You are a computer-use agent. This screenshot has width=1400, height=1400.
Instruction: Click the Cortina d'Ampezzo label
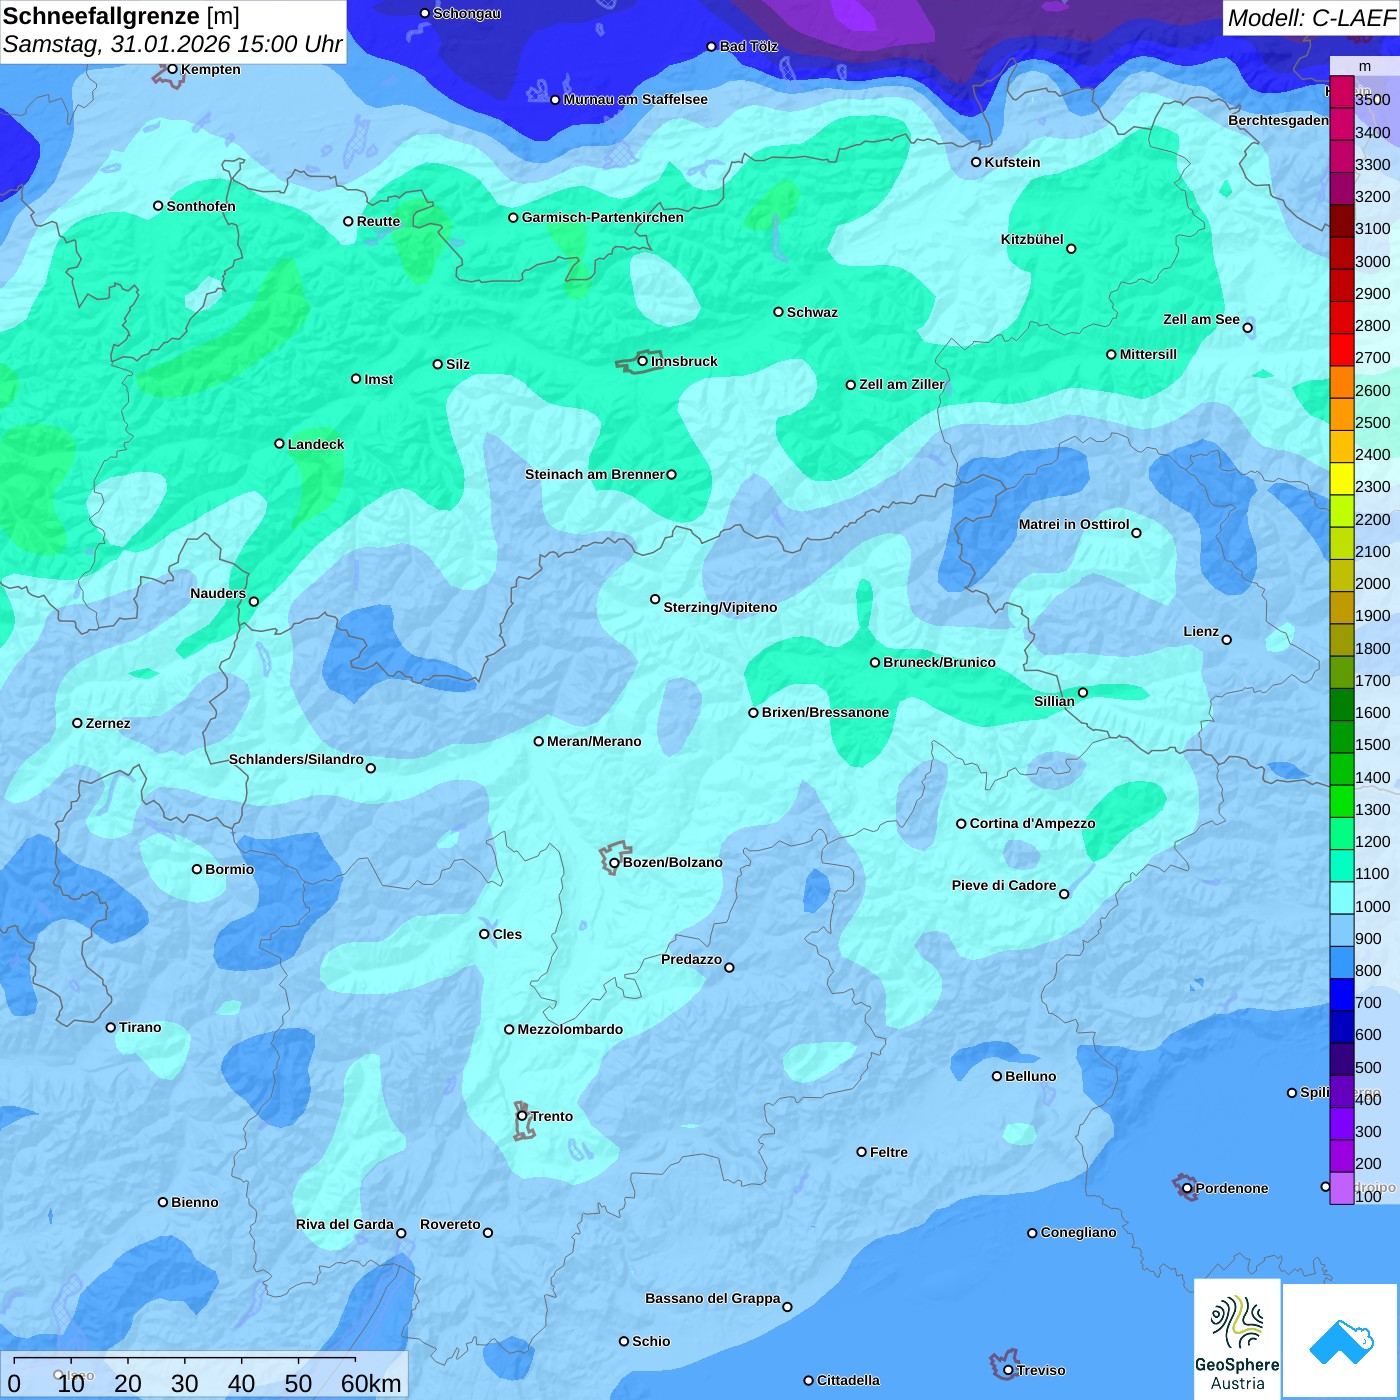(x=1032, y=823)
